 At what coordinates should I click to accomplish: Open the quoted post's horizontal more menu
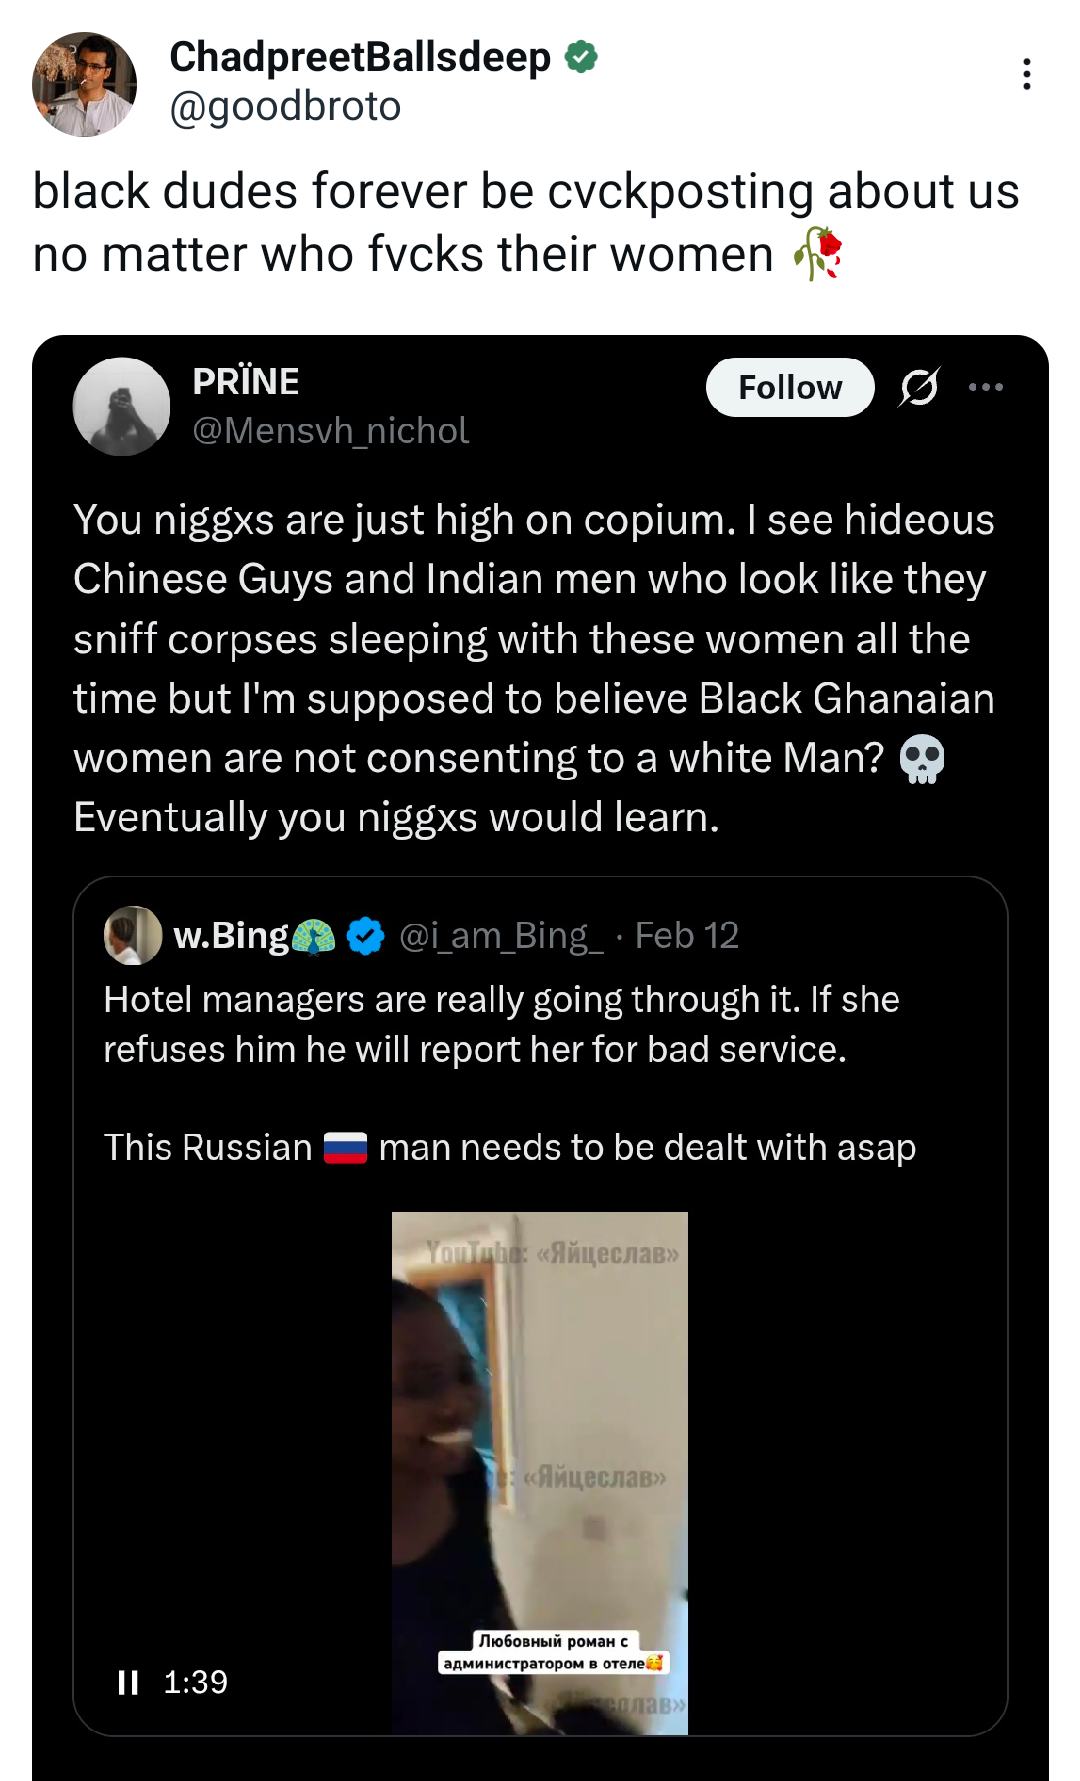(985, 387)
